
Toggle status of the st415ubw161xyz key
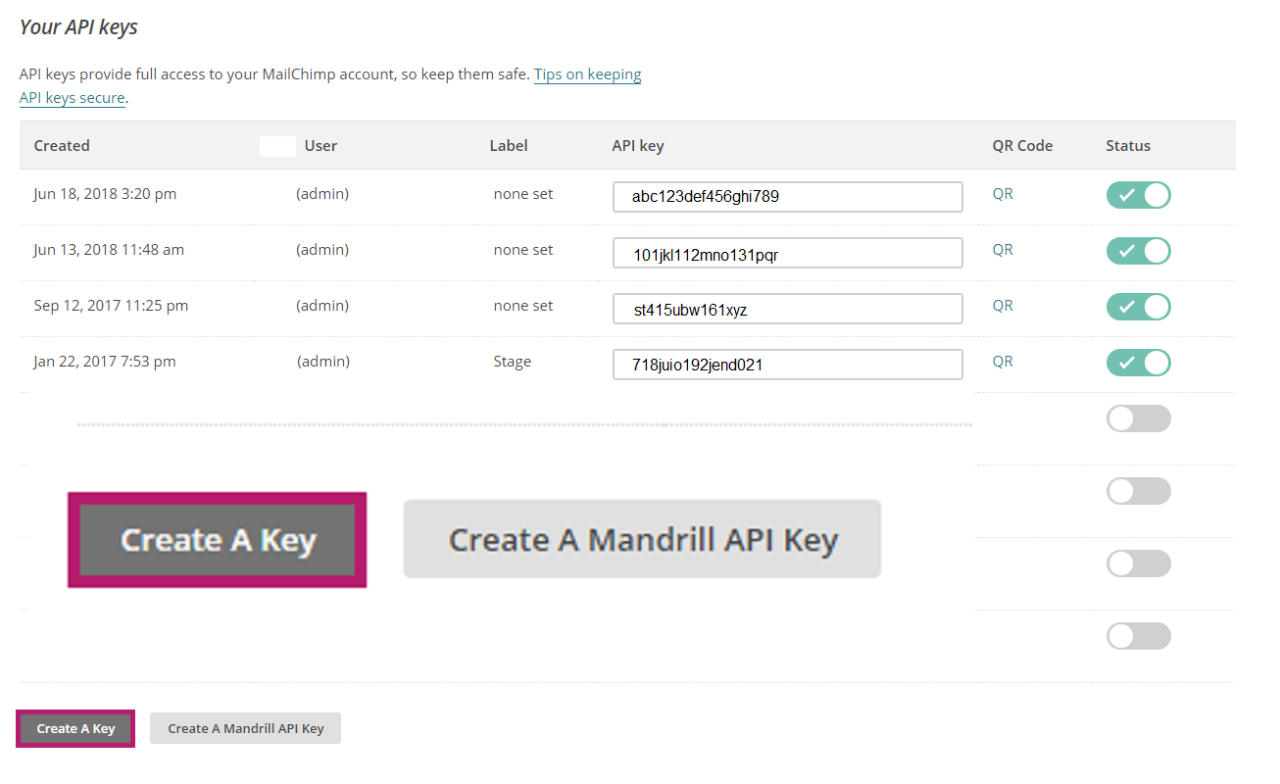tap(1138, 307)
